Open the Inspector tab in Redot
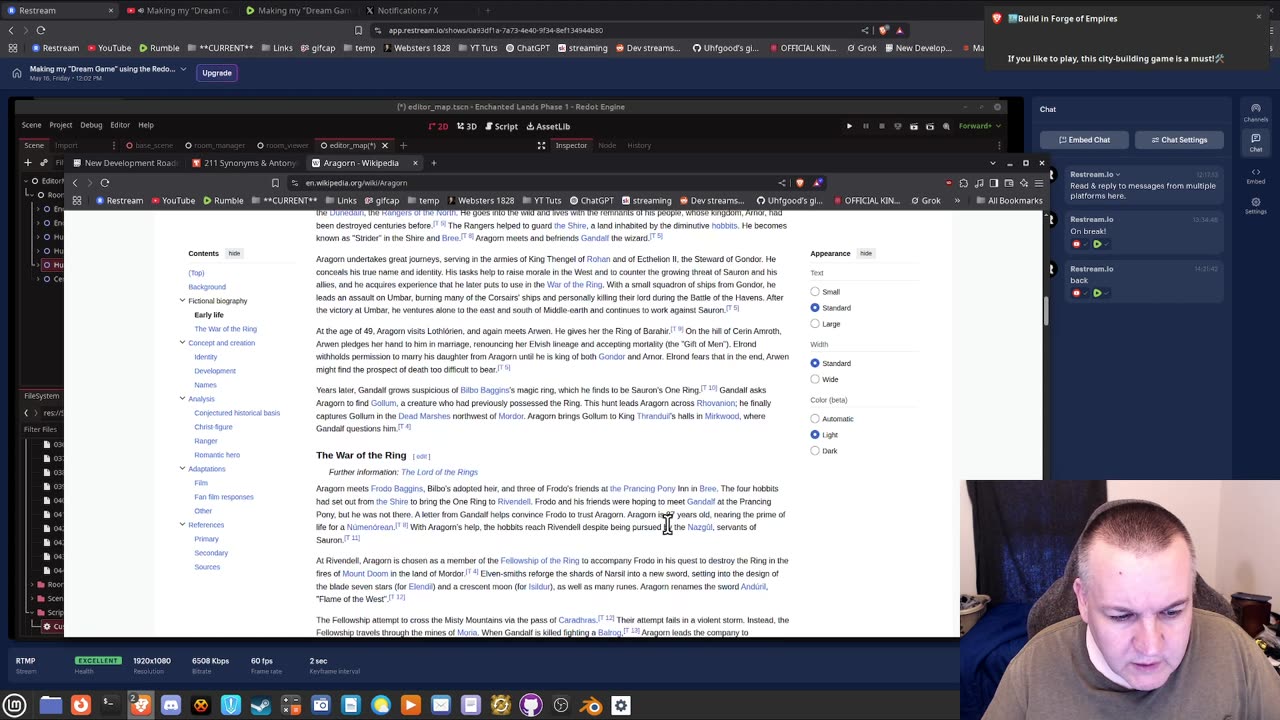The width and height of the screenshot is (1280, 720). [x=571, y=145]
